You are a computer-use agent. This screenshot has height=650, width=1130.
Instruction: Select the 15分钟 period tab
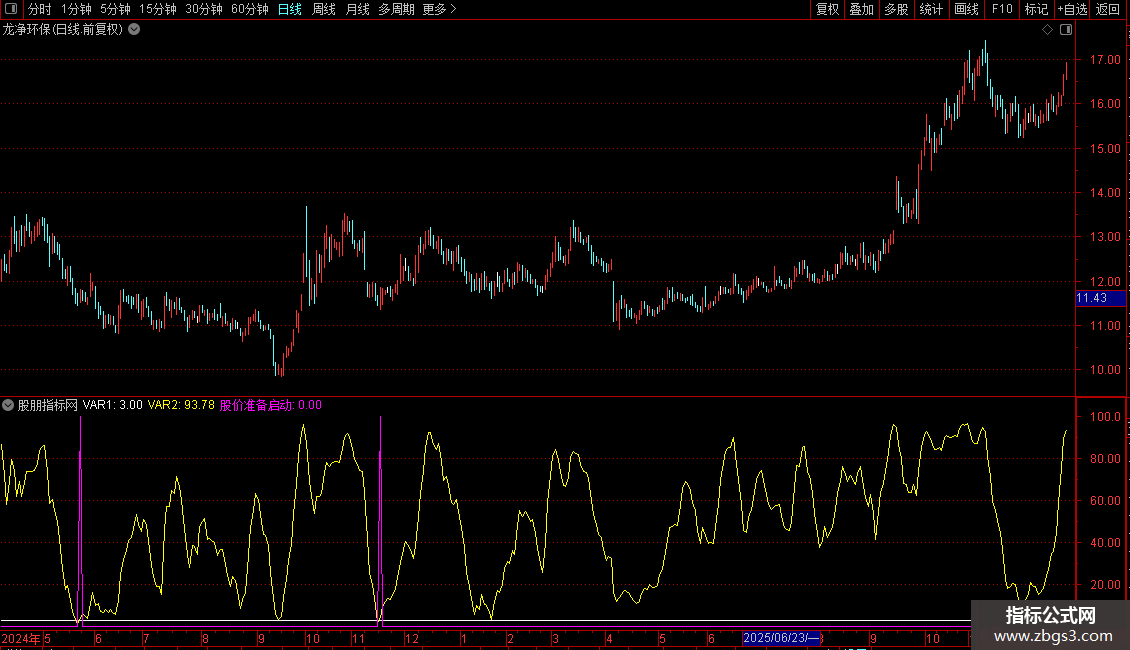click(158, 9)
